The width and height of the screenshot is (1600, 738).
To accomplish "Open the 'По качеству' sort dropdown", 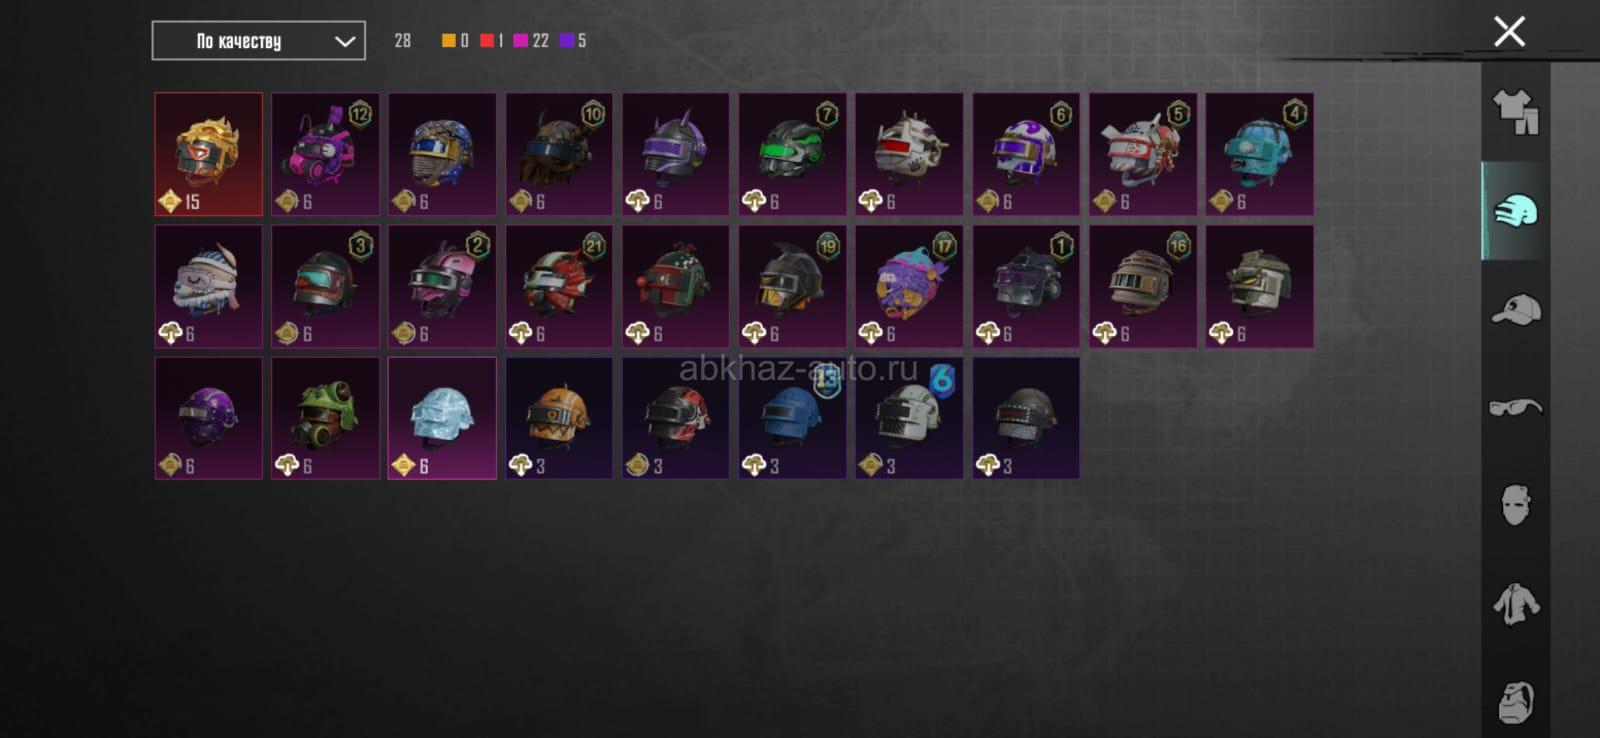I will 259,41.
